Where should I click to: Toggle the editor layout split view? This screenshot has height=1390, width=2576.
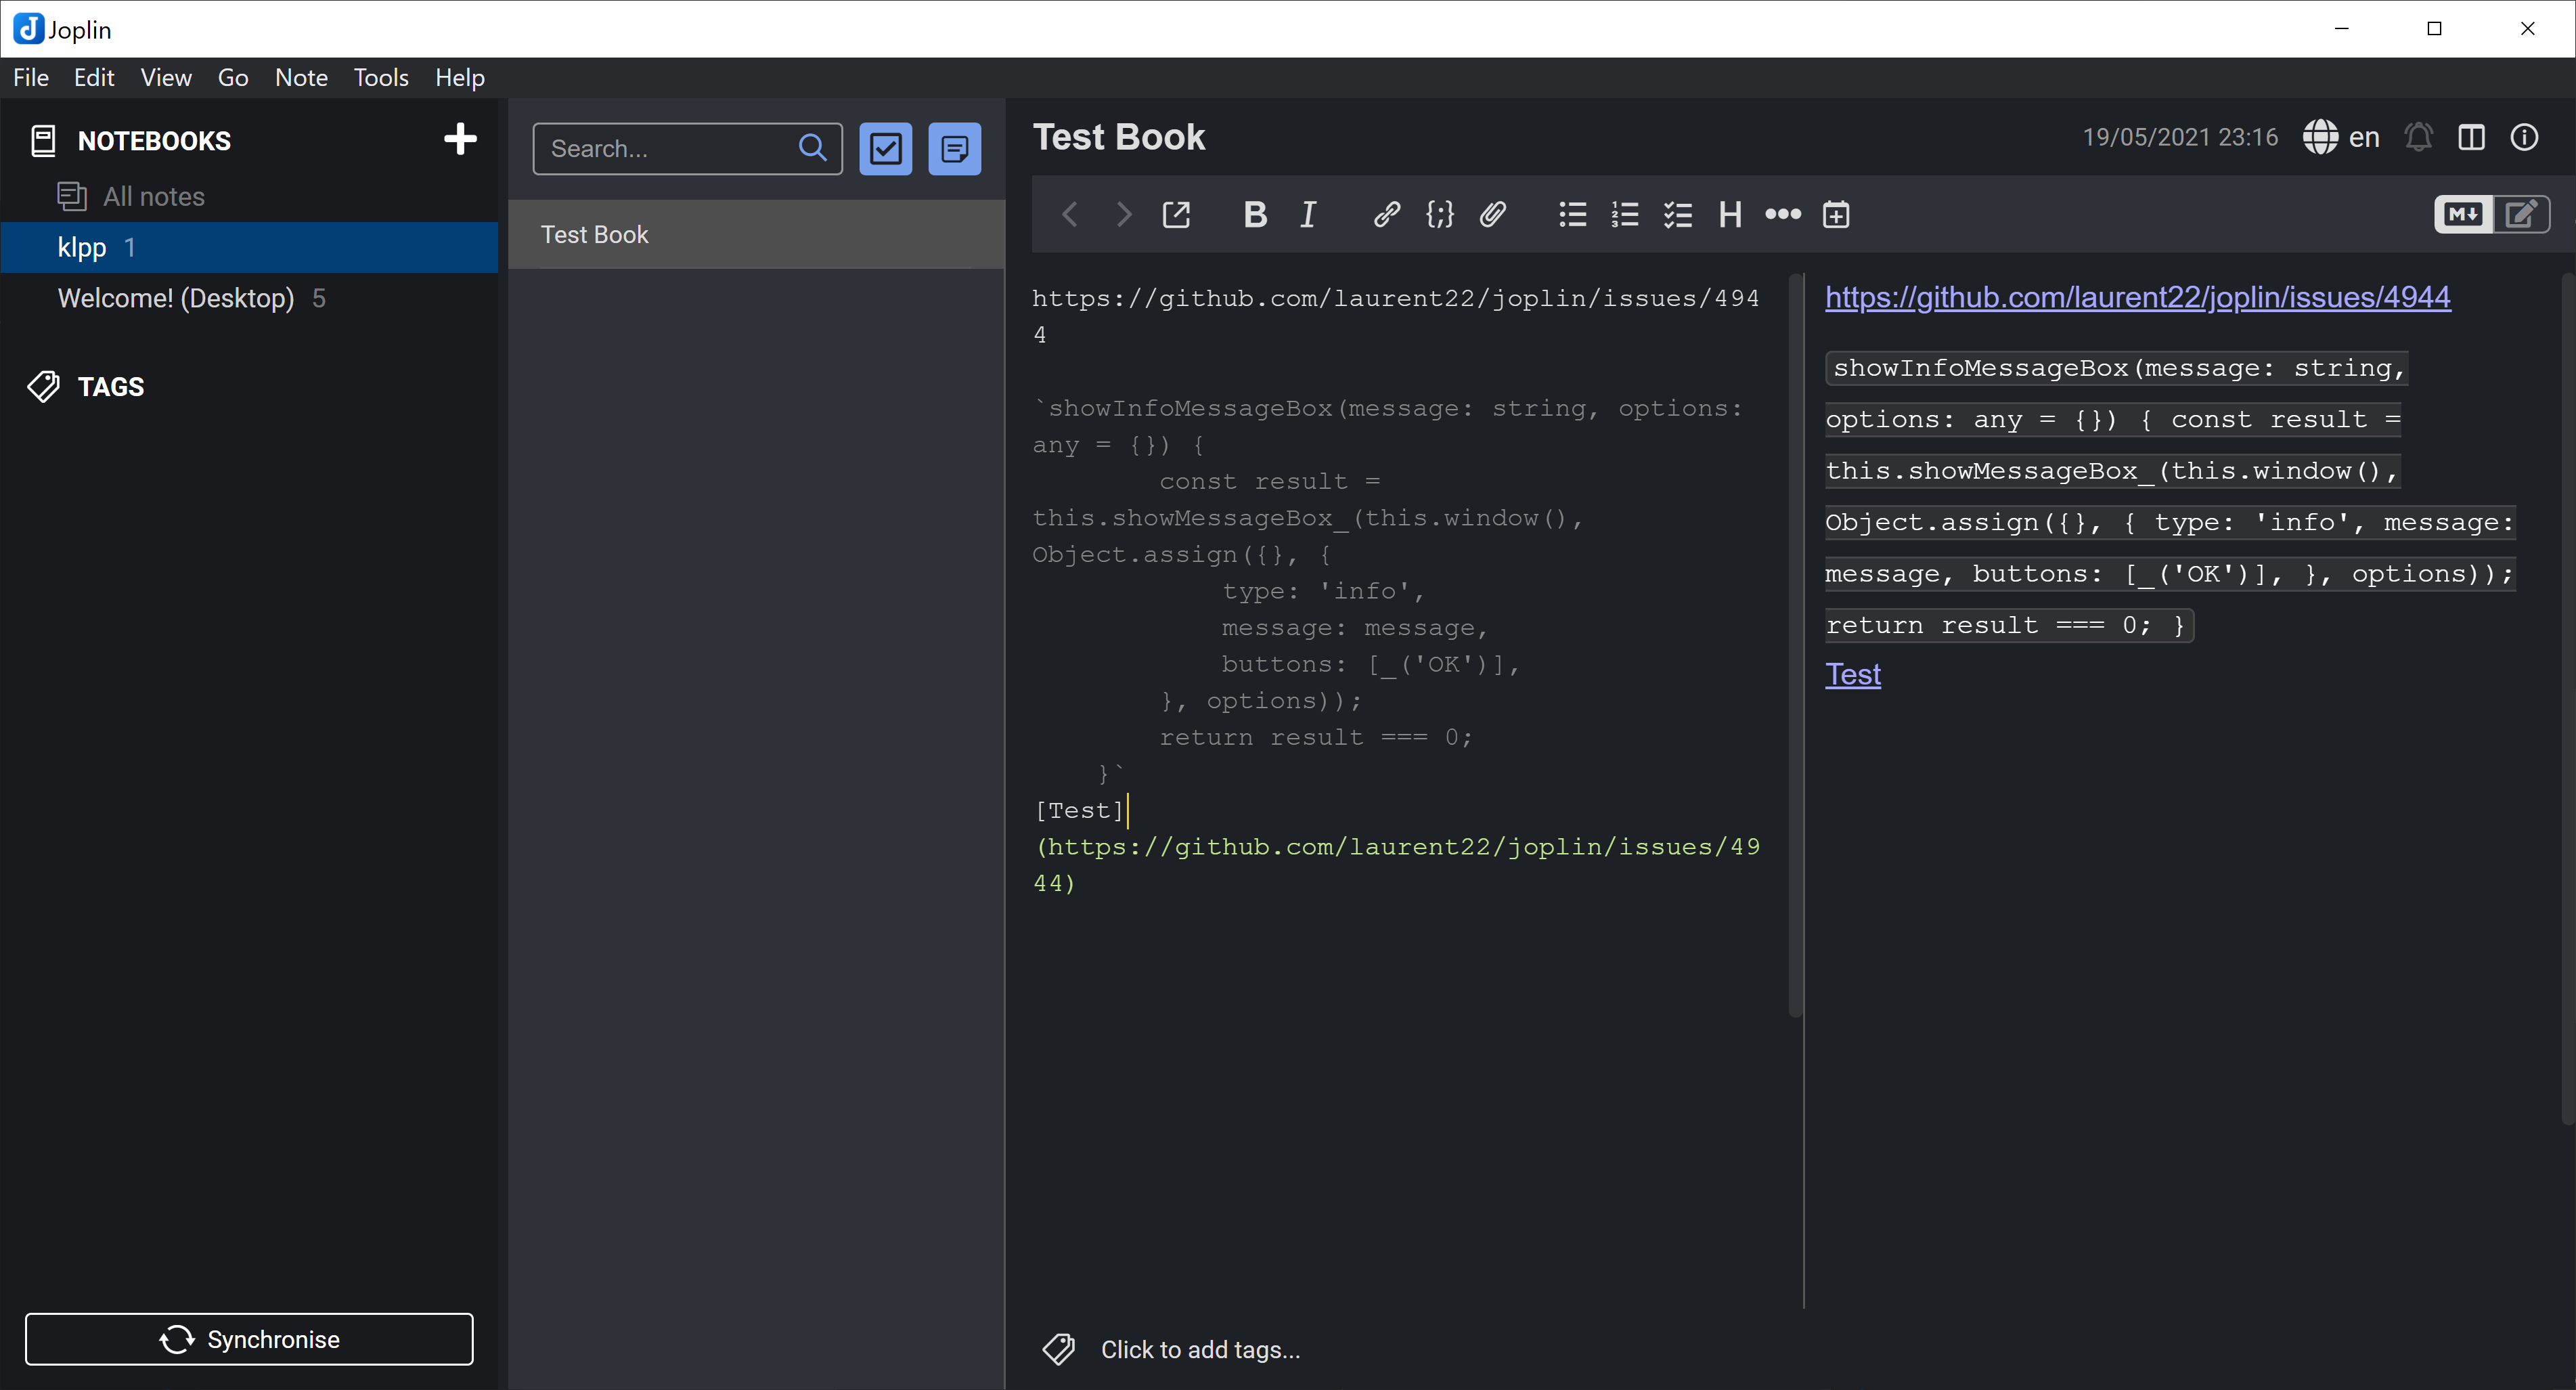[x=2472, y=137]
